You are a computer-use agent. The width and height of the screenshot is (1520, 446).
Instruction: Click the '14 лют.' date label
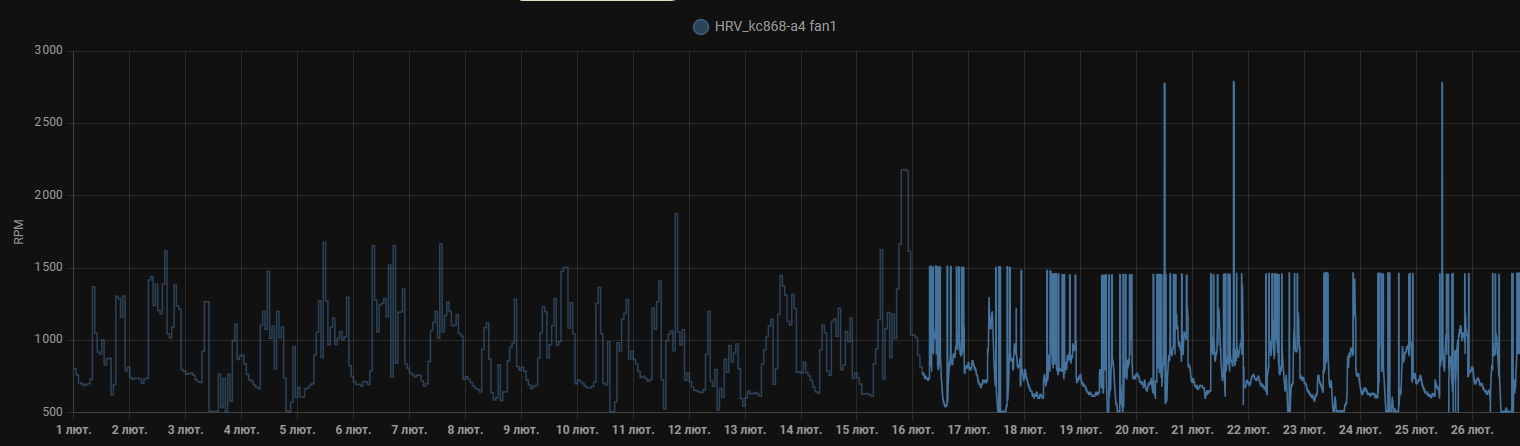point(801,430)
